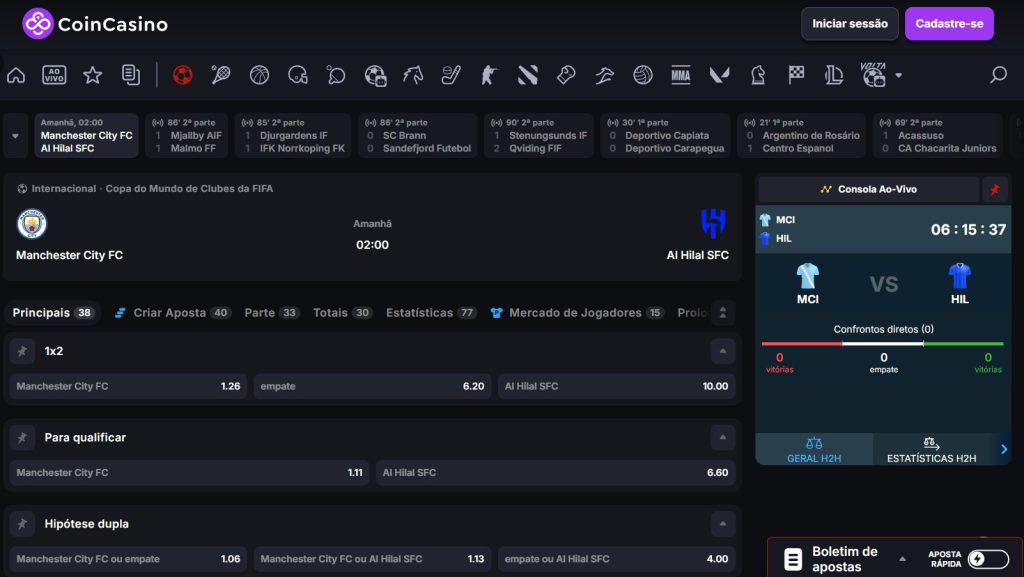Select the League of Legends icon
The image size is (1024, 577).
pos(834,76)
